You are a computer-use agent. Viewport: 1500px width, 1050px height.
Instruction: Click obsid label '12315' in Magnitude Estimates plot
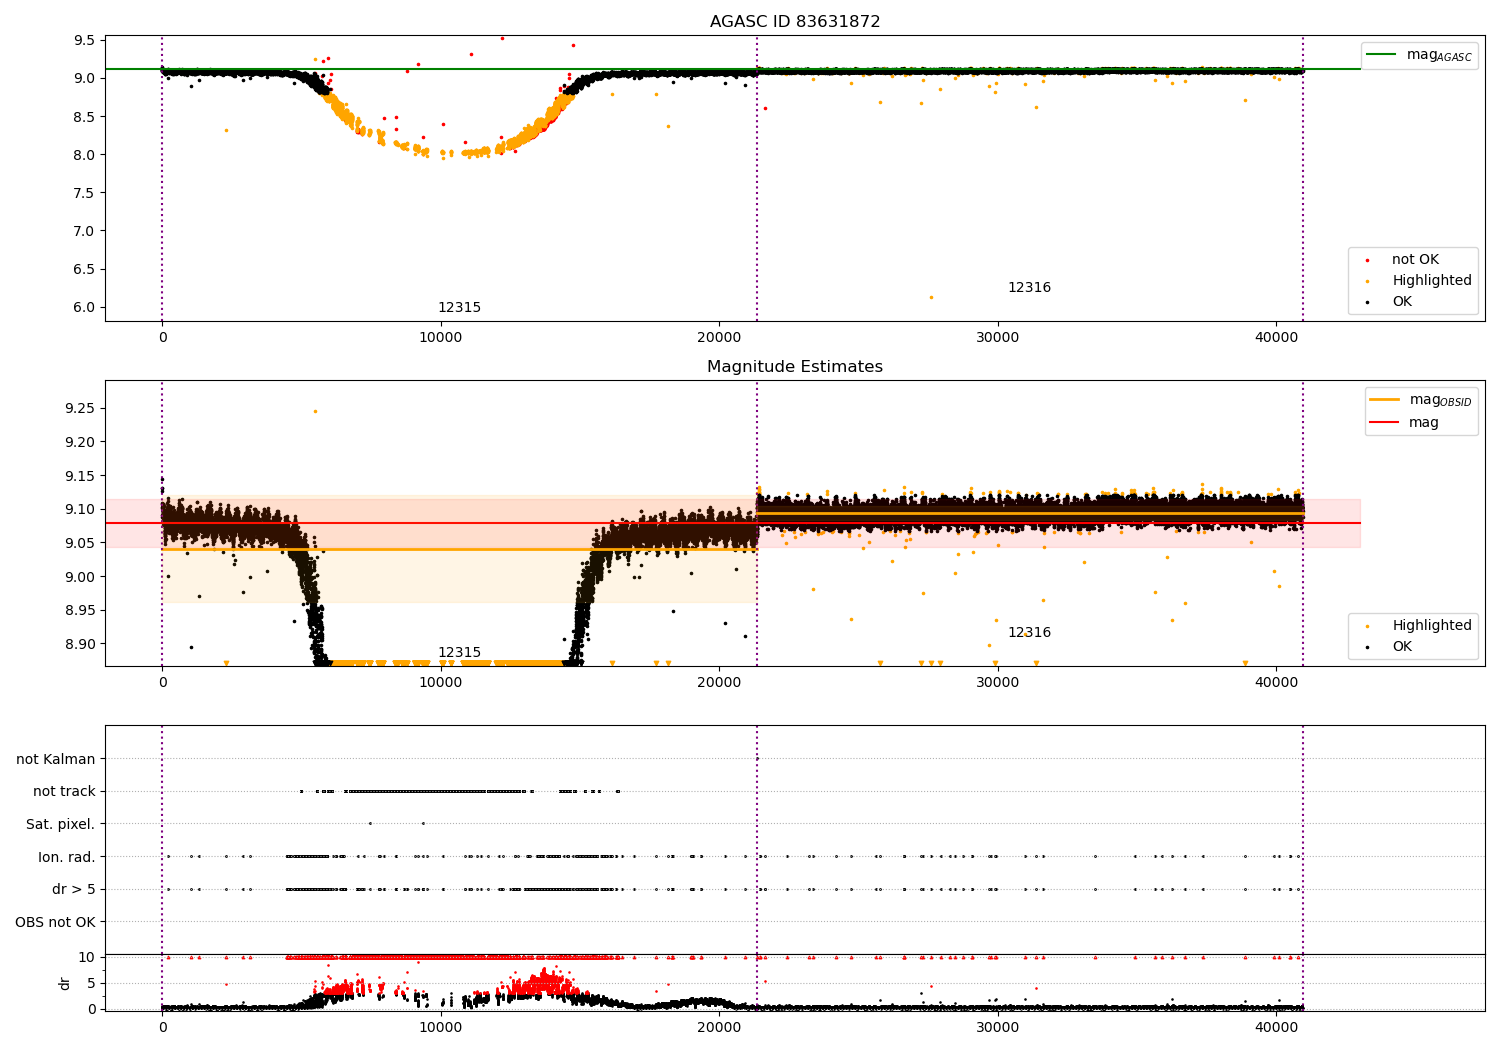(x=459, y=653)
